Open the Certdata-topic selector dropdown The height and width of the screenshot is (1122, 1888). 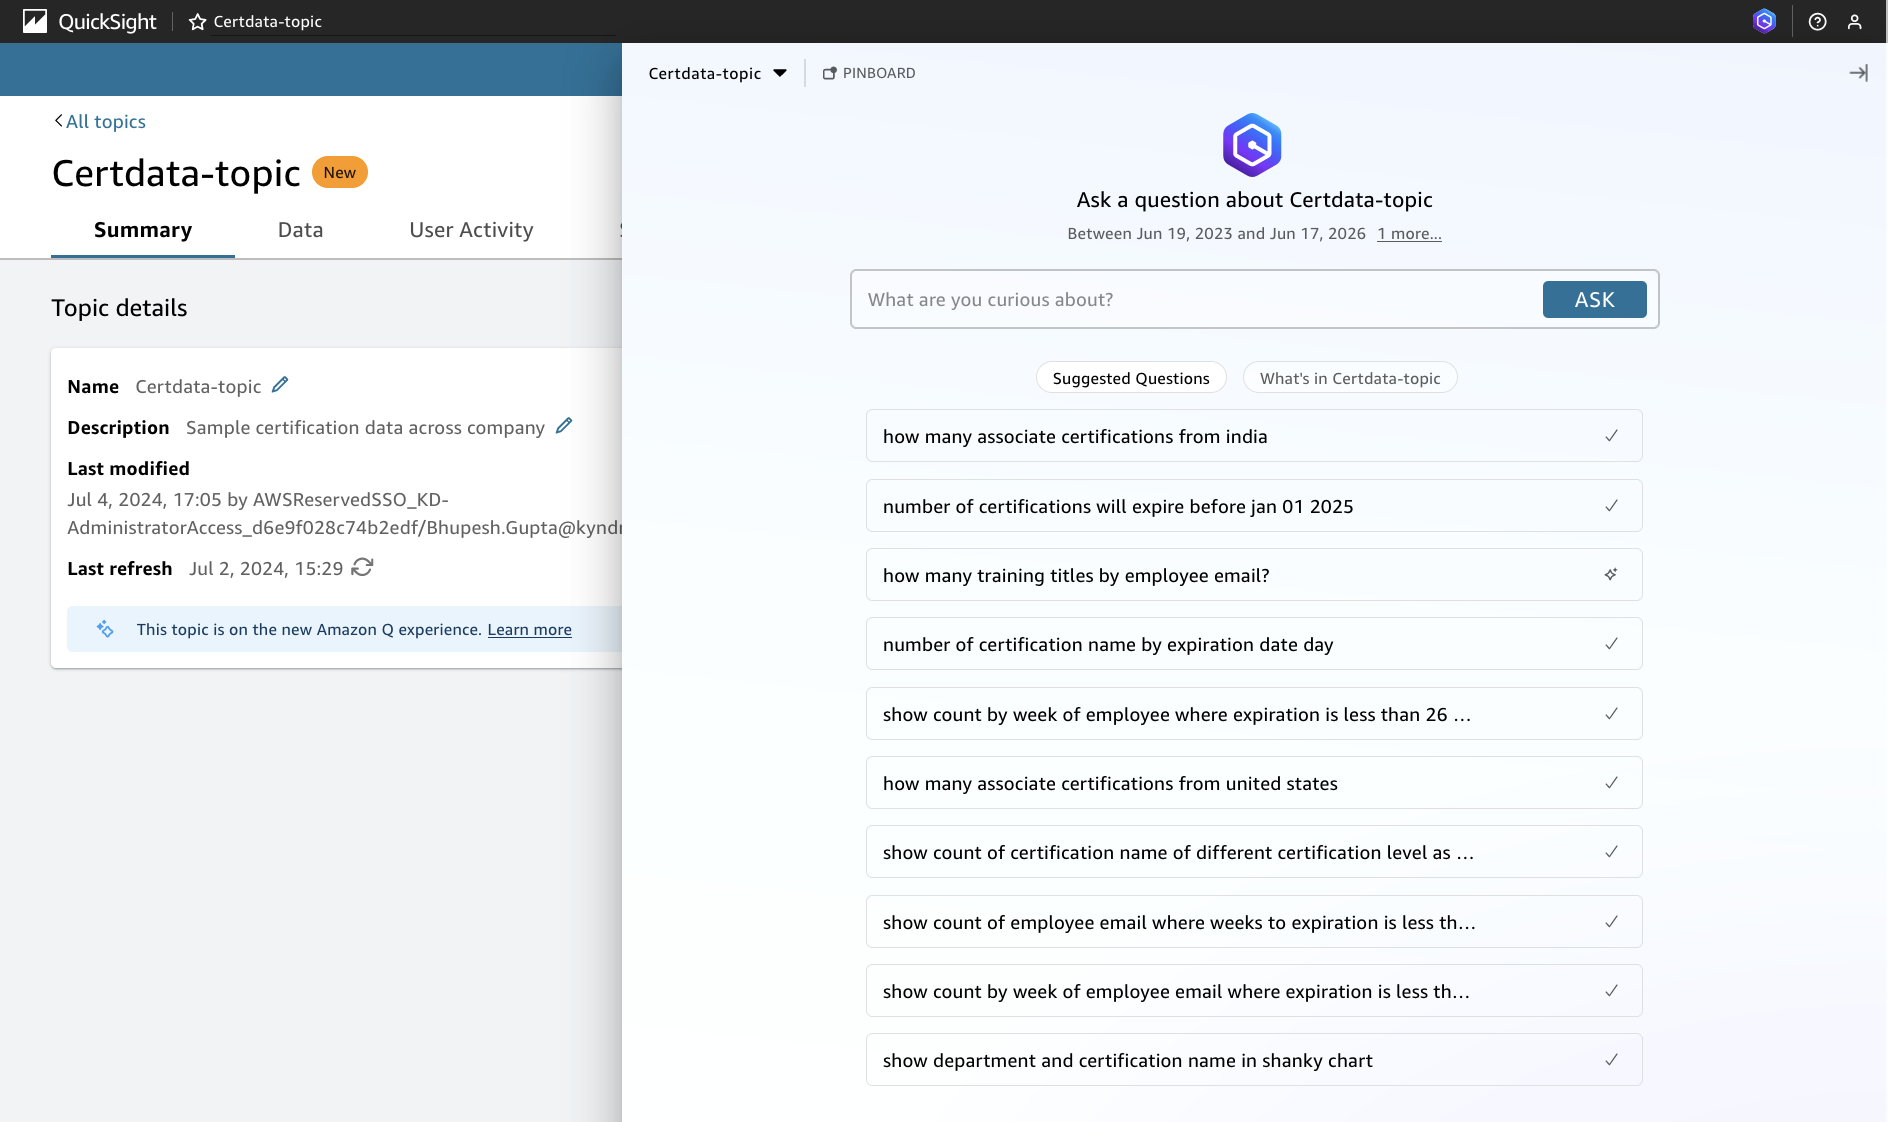click(717, 73)
